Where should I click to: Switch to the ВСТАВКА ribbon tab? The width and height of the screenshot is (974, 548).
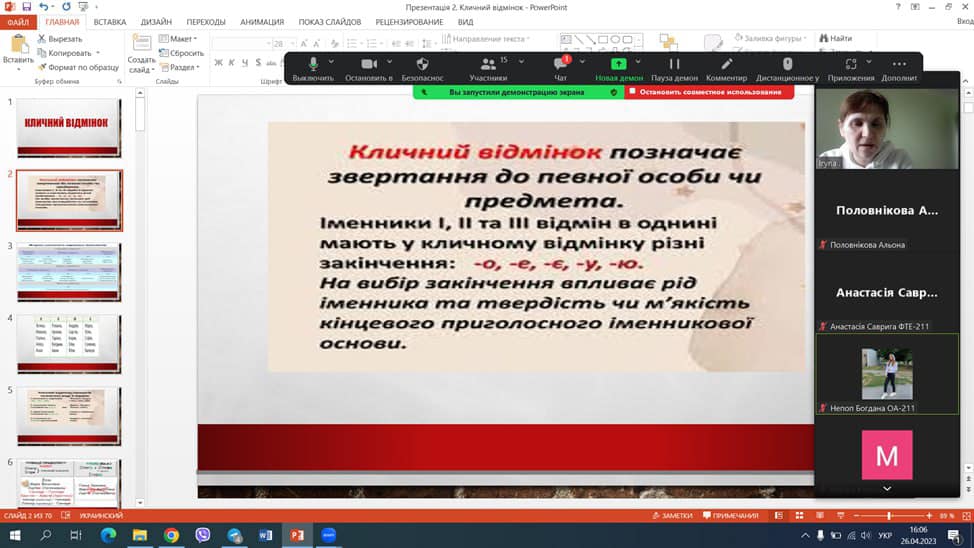click(x=110, y=21)
